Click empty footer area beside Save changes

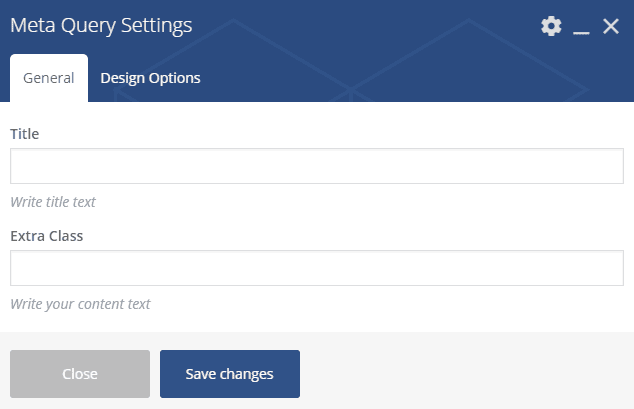(x=460, y=374)
